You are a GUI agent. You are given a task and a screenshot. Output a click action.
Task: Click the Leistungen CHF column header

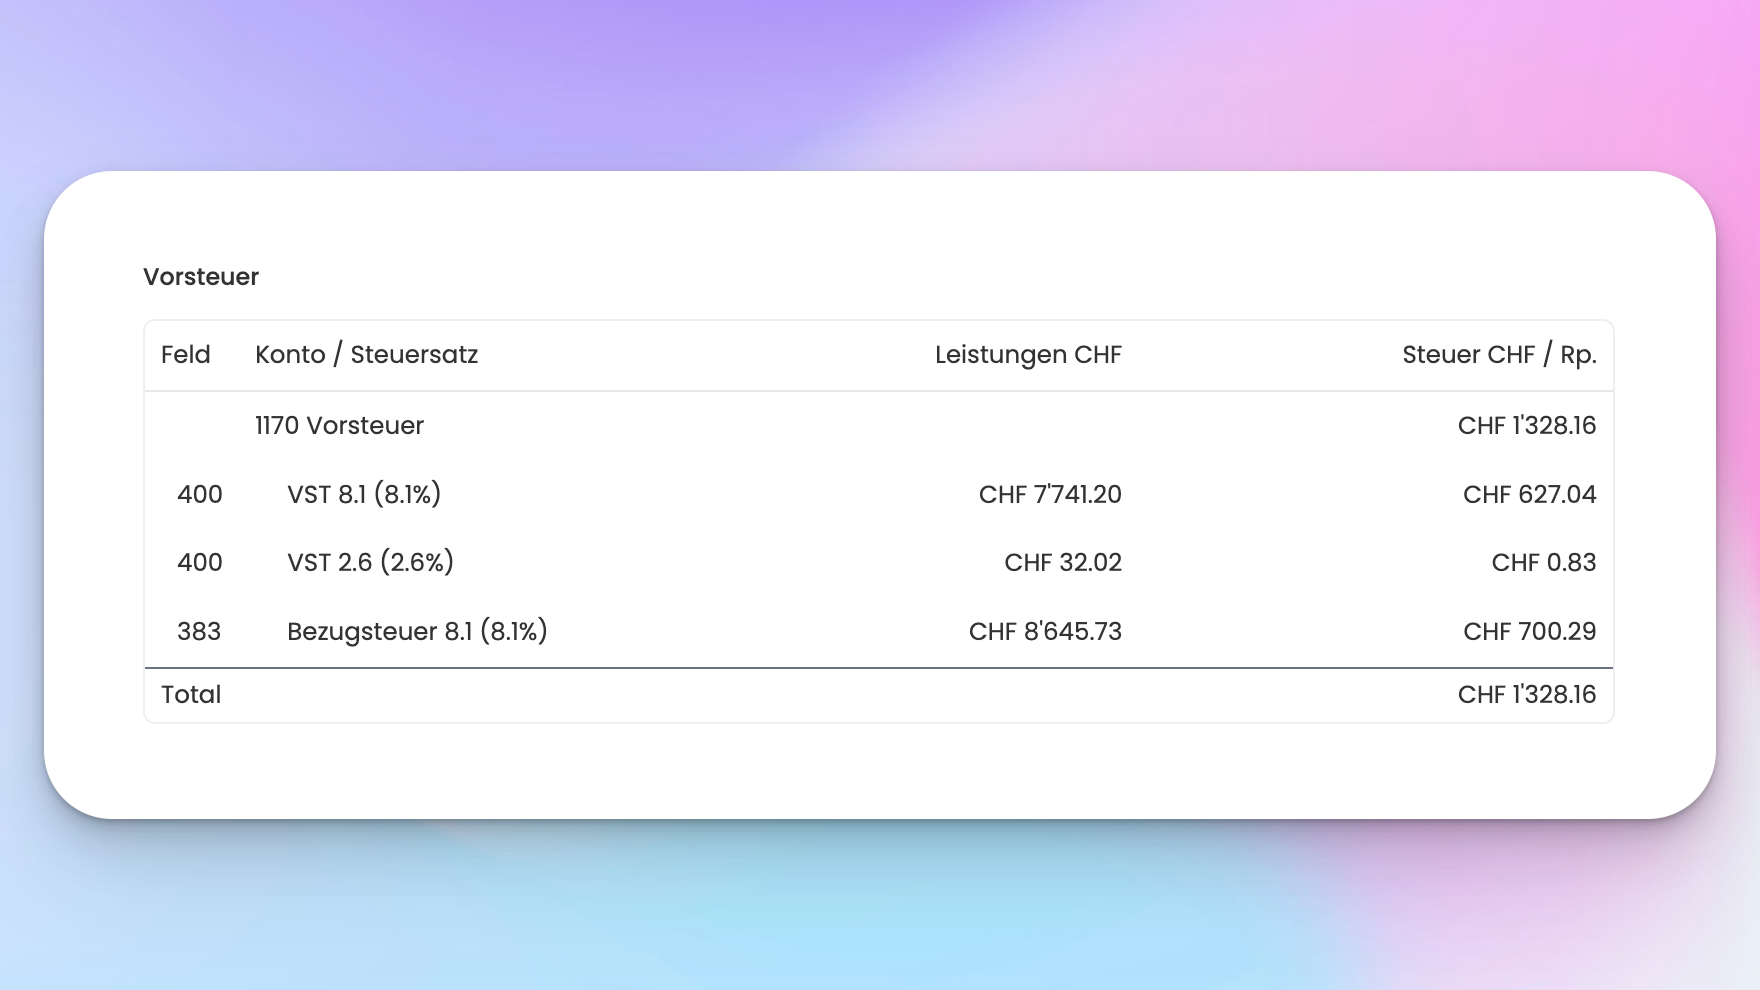pos(1028,355)
